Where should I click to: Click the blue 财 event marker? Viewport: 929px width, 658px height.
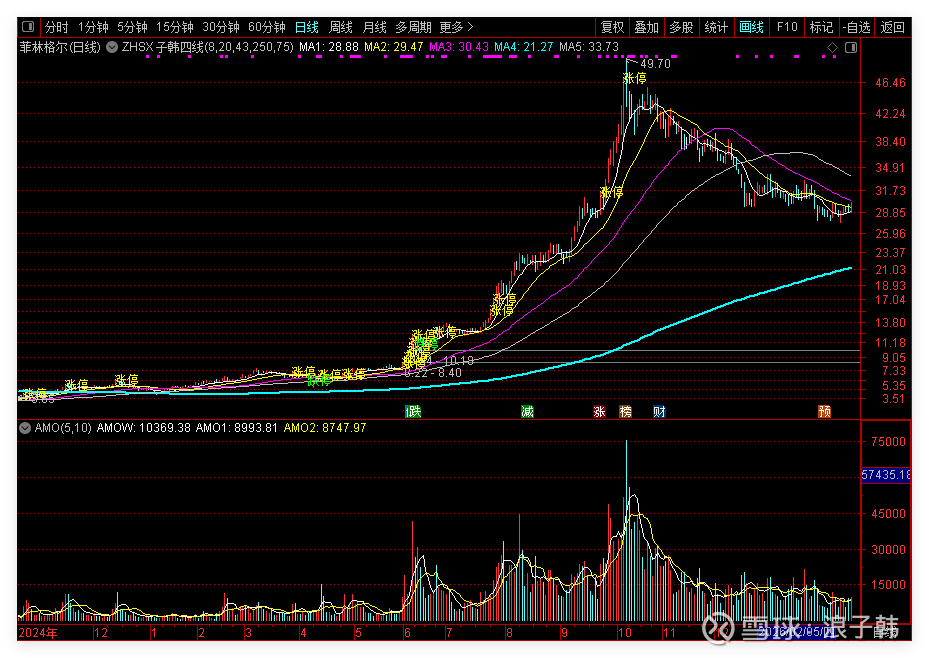click(x=659, y=411)
